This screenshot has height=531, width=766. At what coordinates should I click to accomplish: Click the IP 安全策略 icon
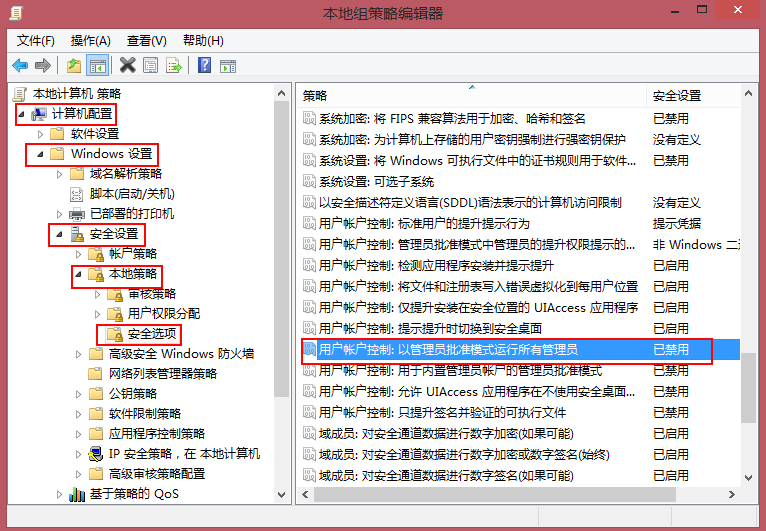coord(96,454)
